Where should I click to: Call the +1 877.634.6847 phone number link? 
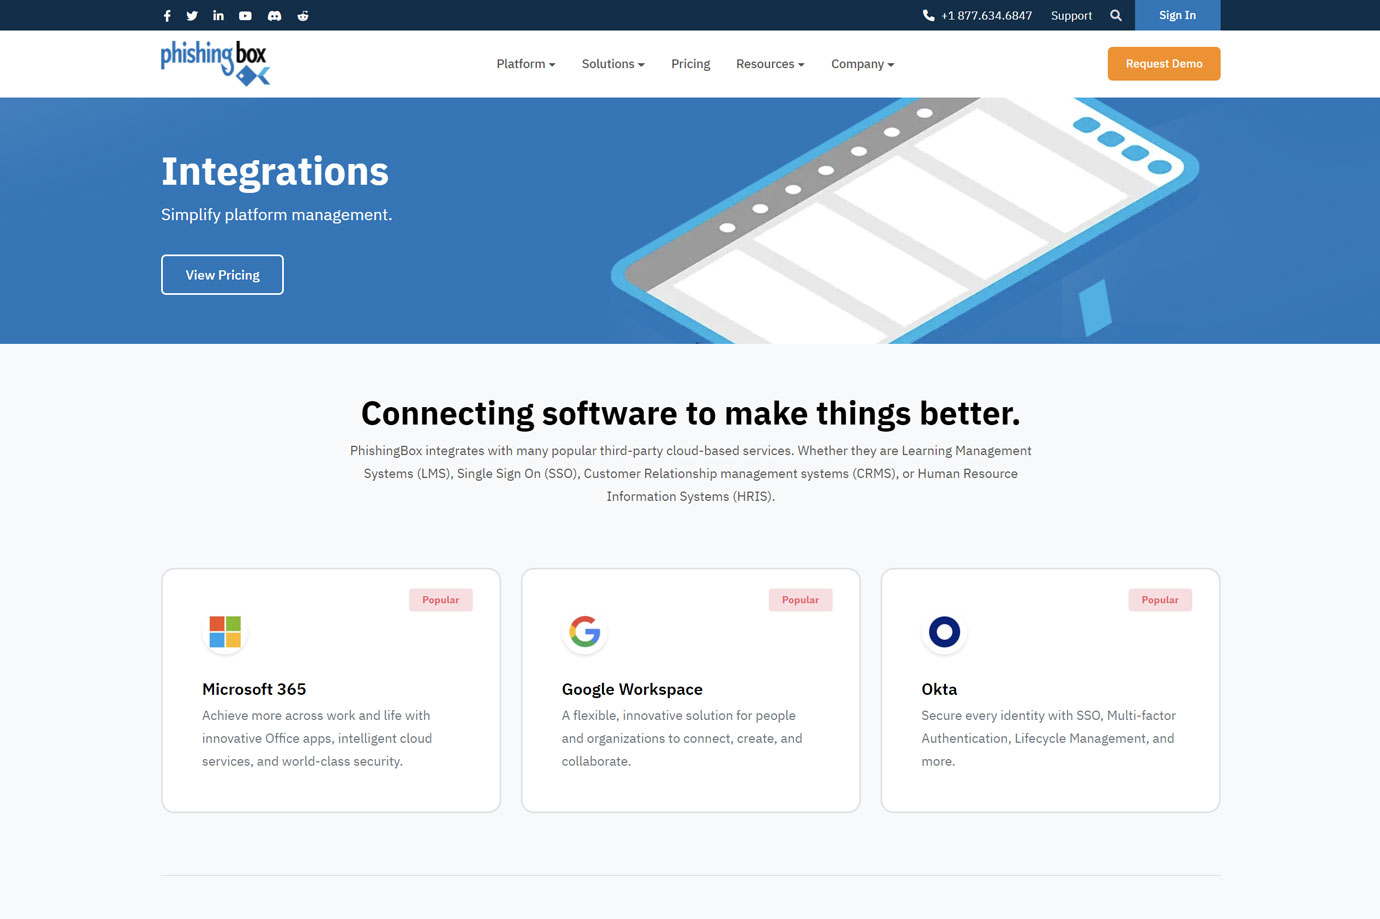coord(986,15)
